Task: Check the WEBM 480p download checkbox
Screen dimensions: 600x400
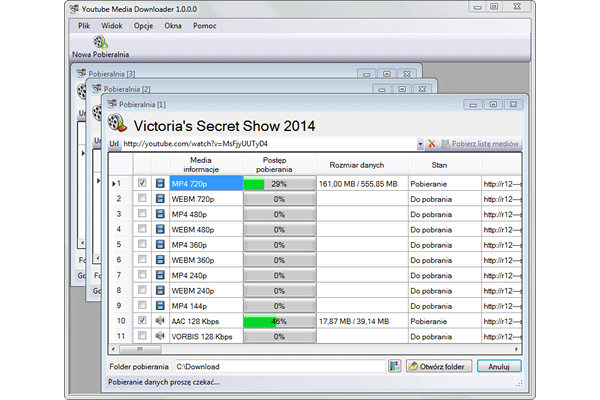Action: pos(142,229)
